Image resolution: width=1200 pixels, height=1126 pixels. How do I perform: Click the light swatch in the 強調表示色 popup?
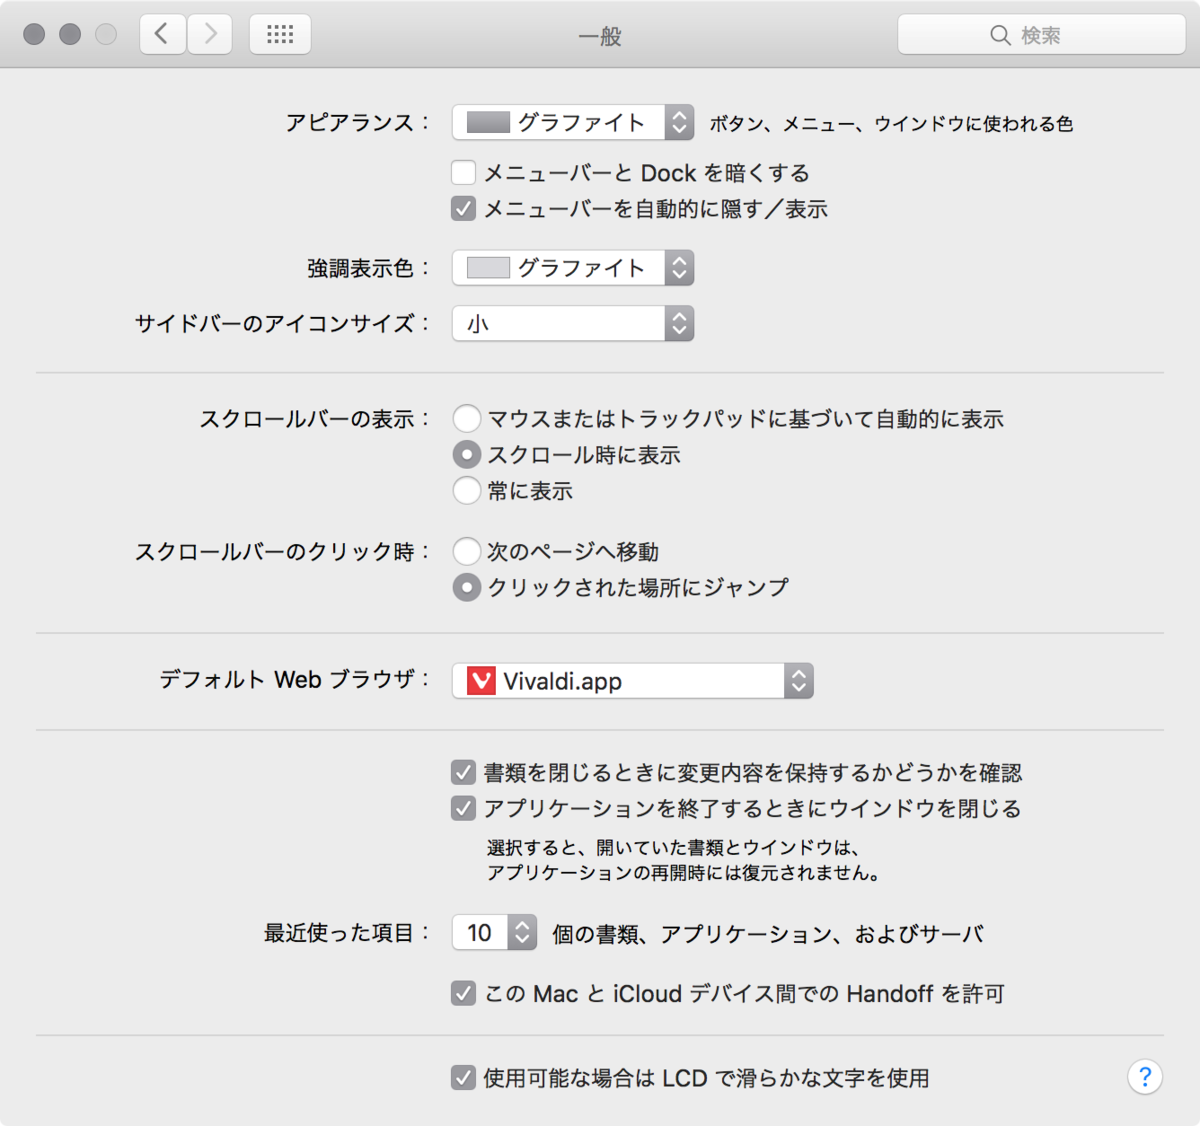tap(488, 268)
